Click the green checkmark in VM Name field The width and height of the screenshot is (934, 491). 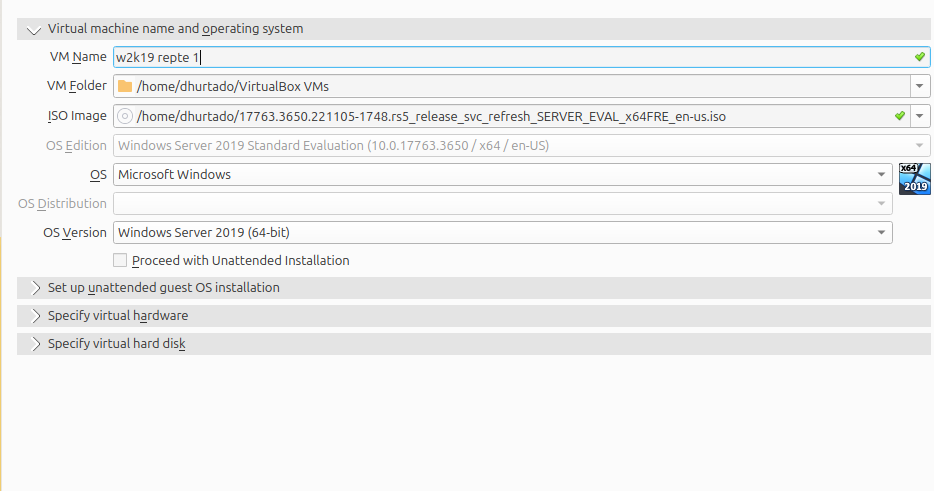[919, 57]
